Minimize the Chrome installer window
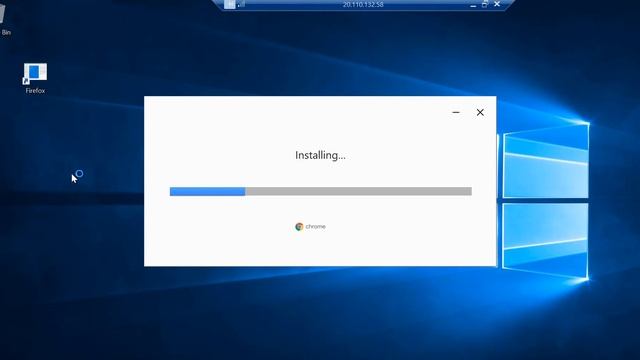 pyautogui.click(x=456, y=112)
